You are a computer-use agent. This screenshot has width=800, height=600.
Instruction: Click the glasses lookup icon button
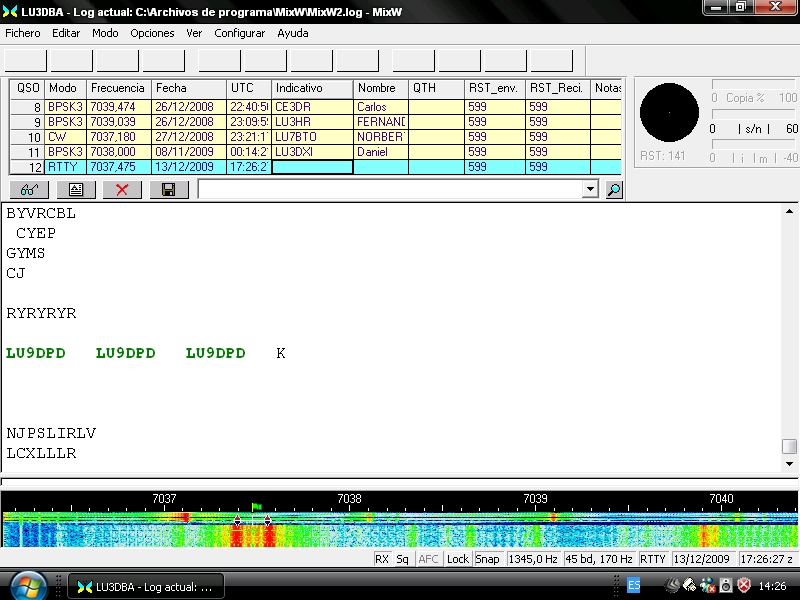coord(29,189)
